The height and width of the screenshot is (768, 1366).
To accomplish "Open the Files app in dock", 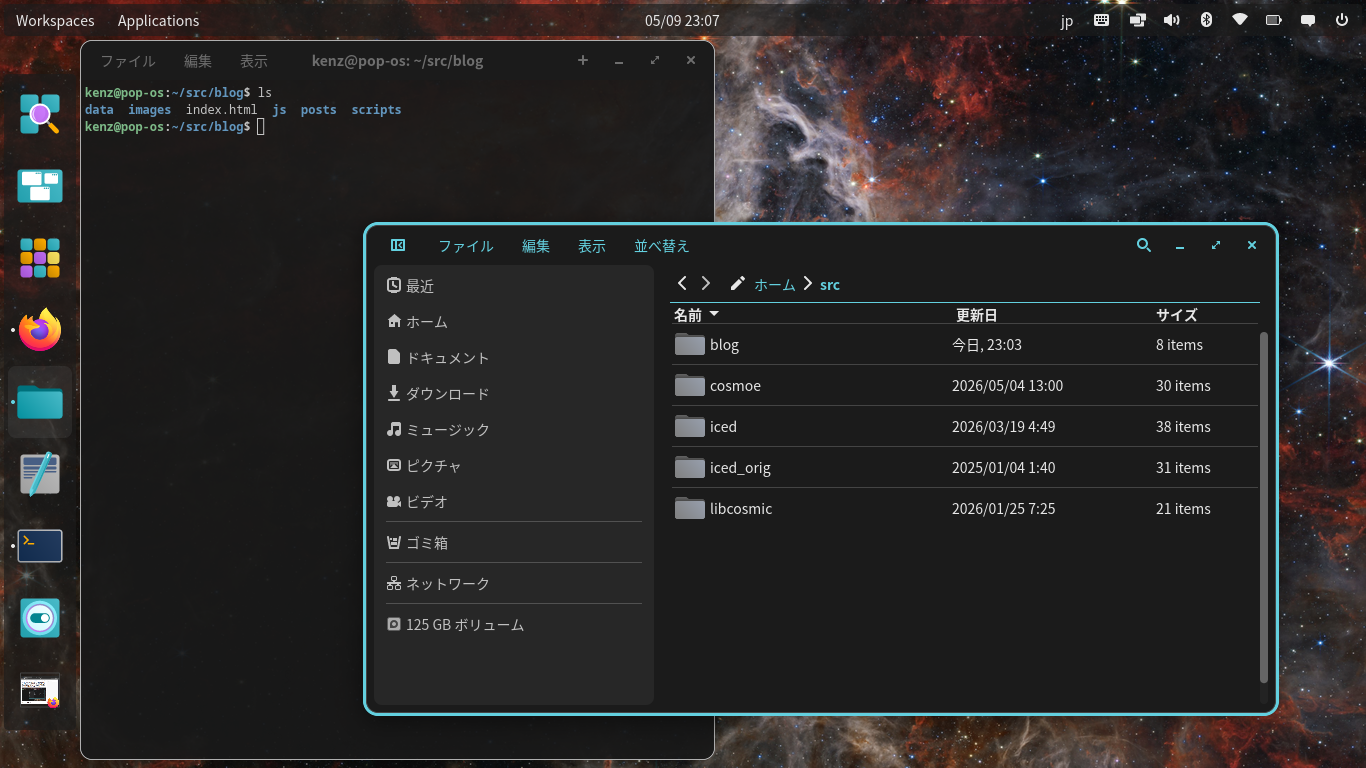I will click(40, 402).
